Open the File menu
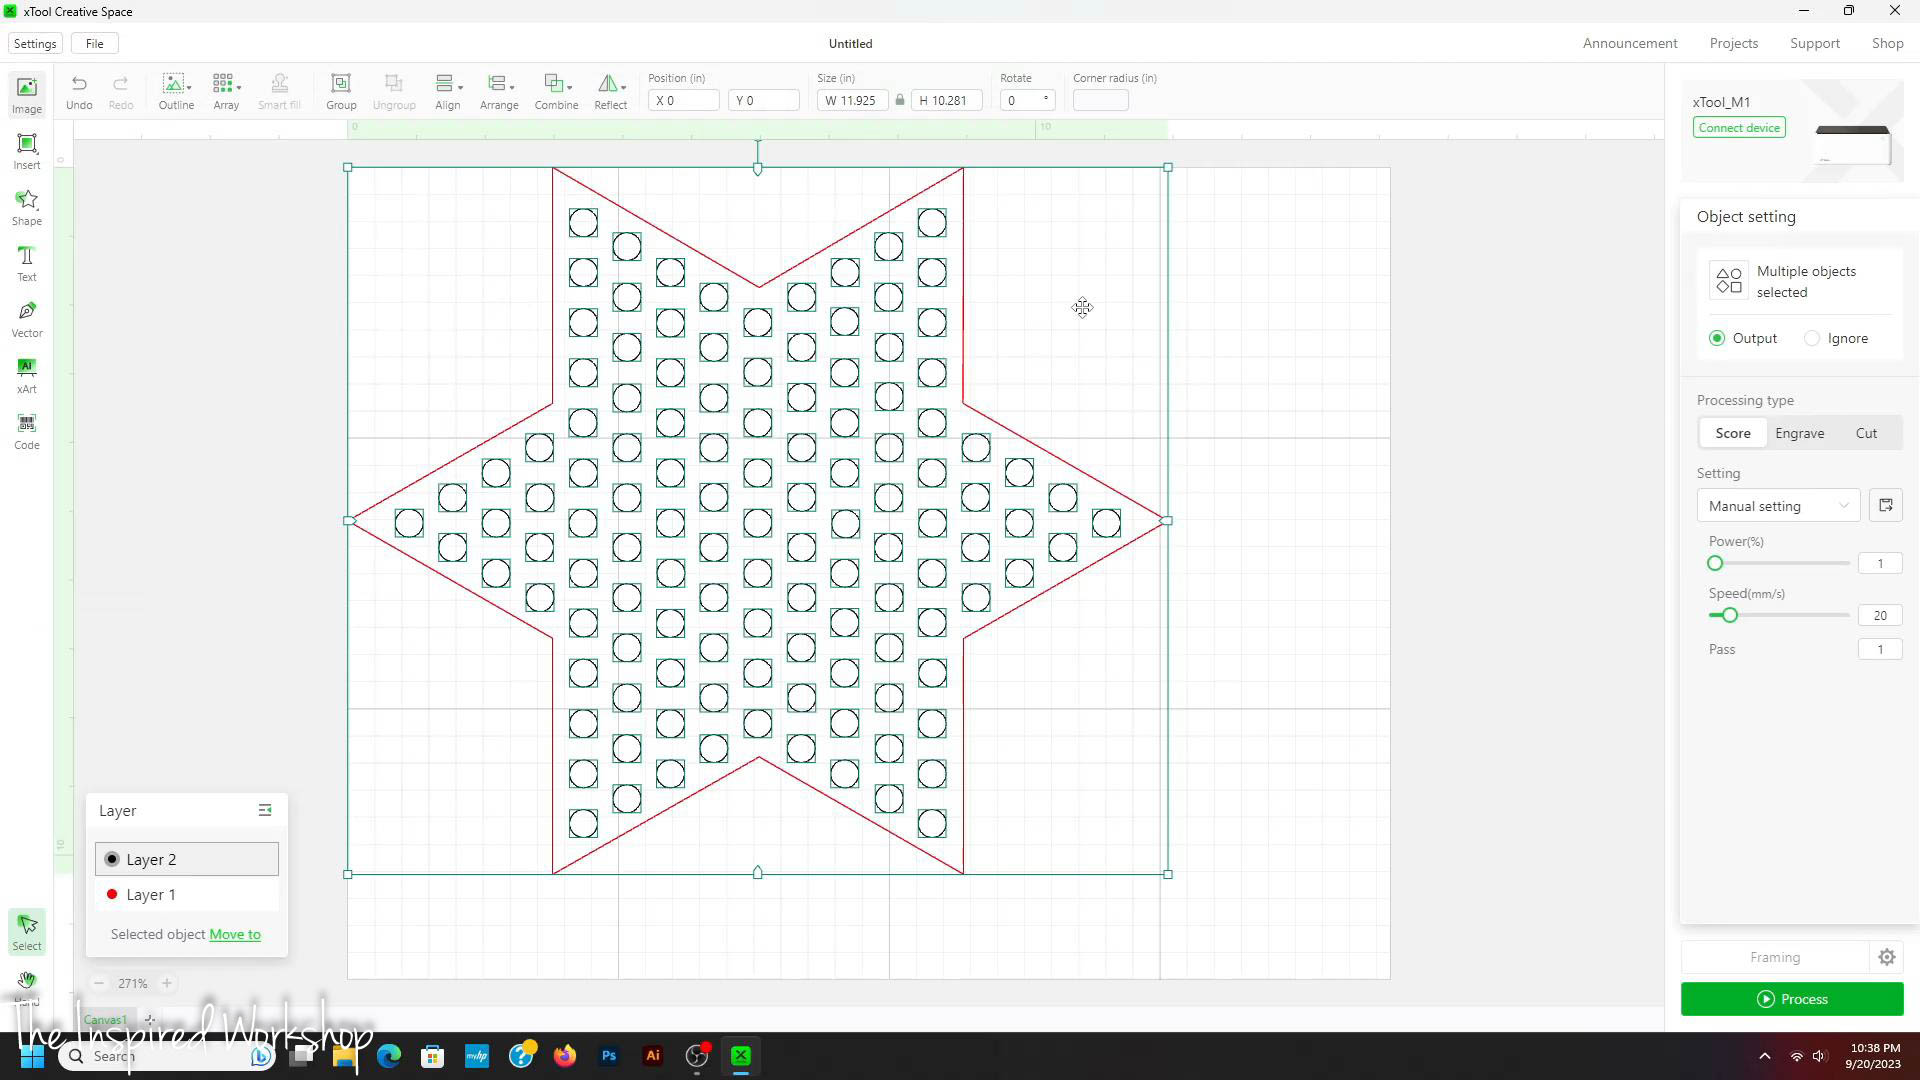The height and width of the screenshot is (1080, 1920). pyautogui.click(x=94, y=43)
